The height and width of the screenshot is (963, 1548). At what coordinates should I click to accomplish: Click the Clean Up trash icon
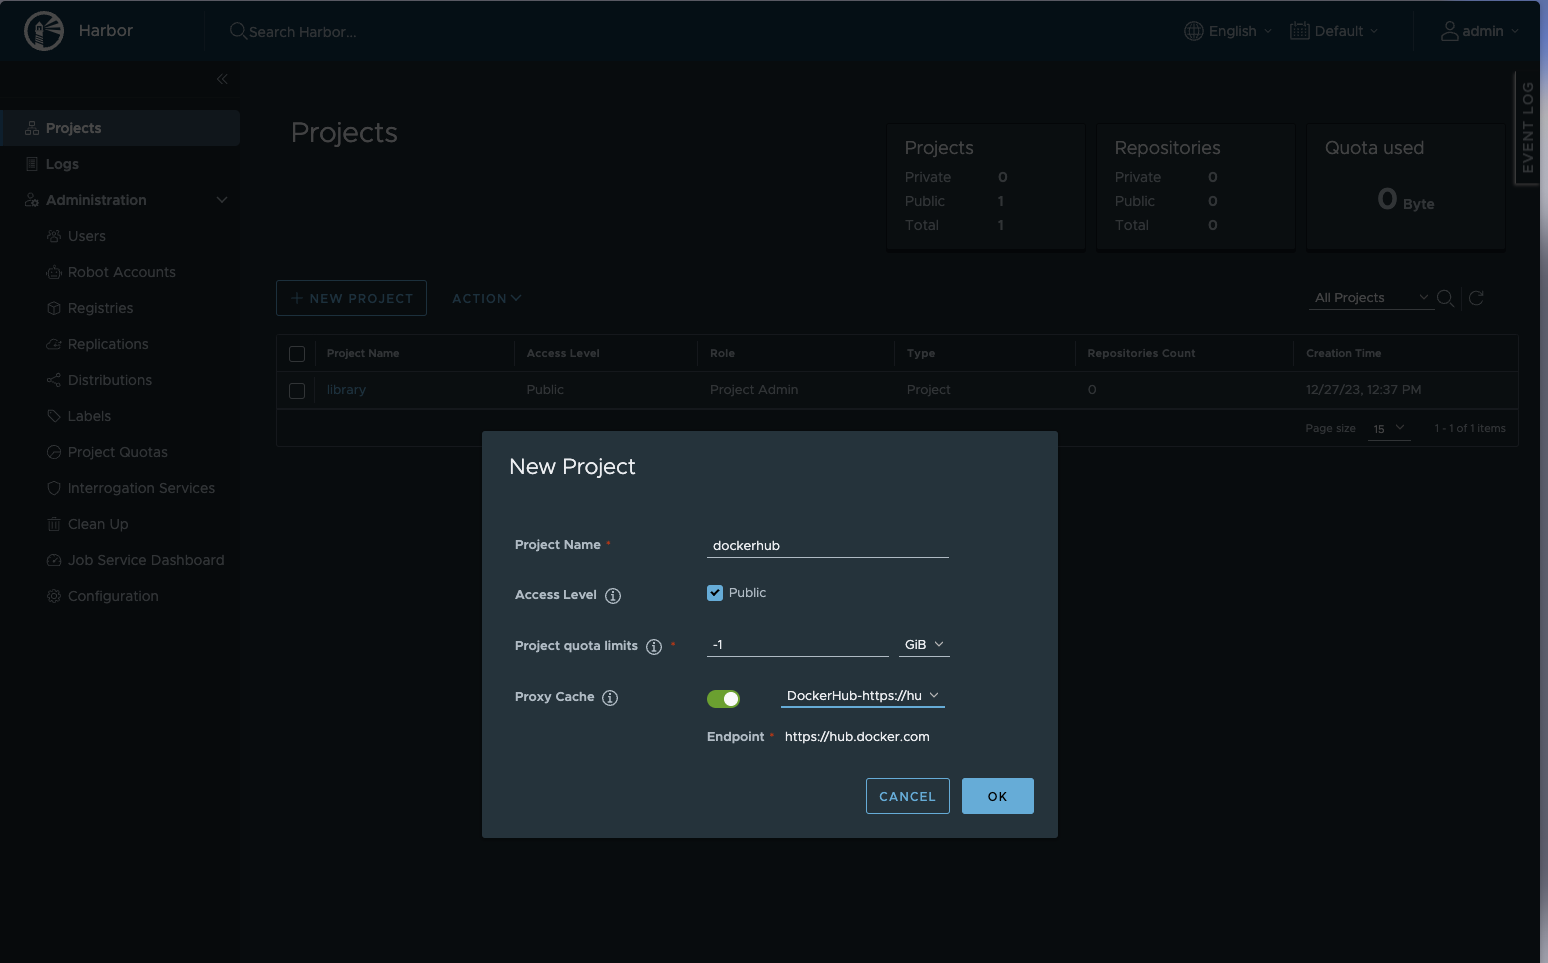pyautogui.click(x=54, y=524)
